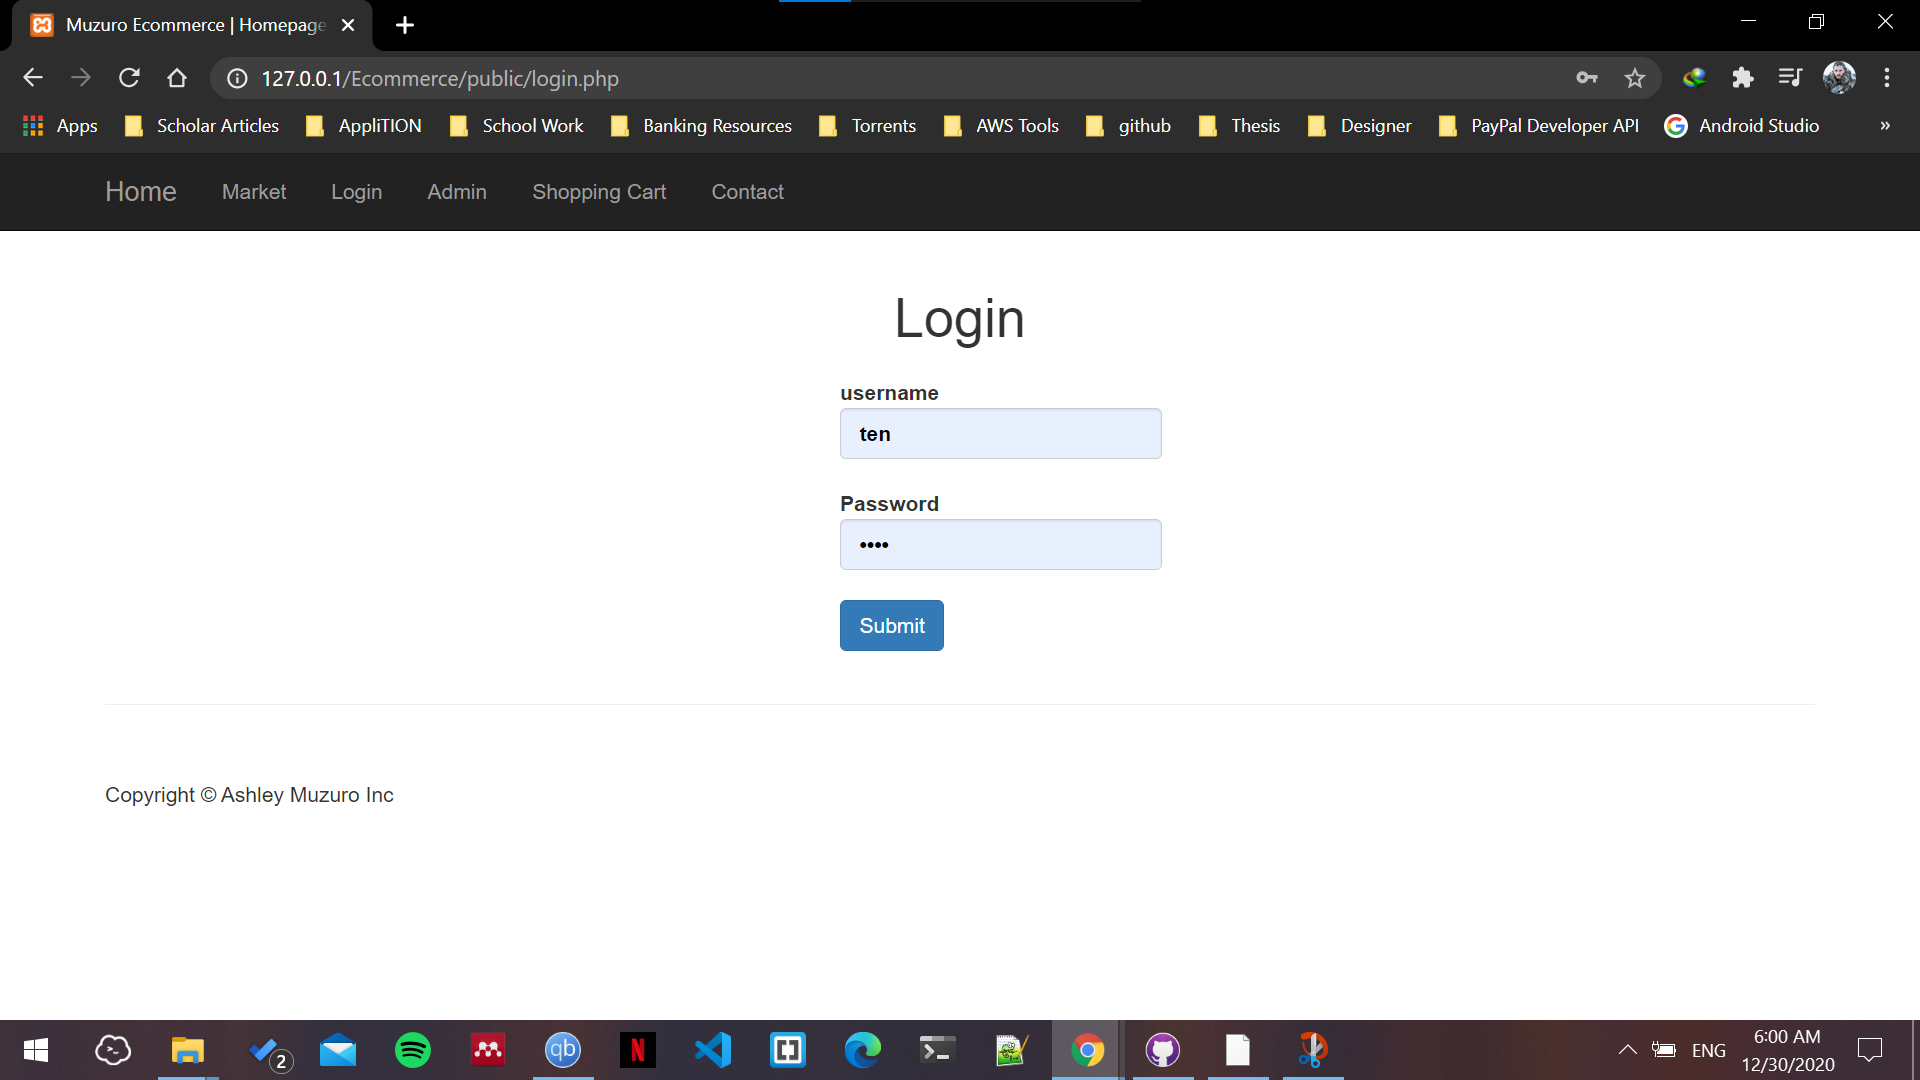The image size is (1920, 1080).
Task: Open the media control playlist icon
Action: 1790,78
